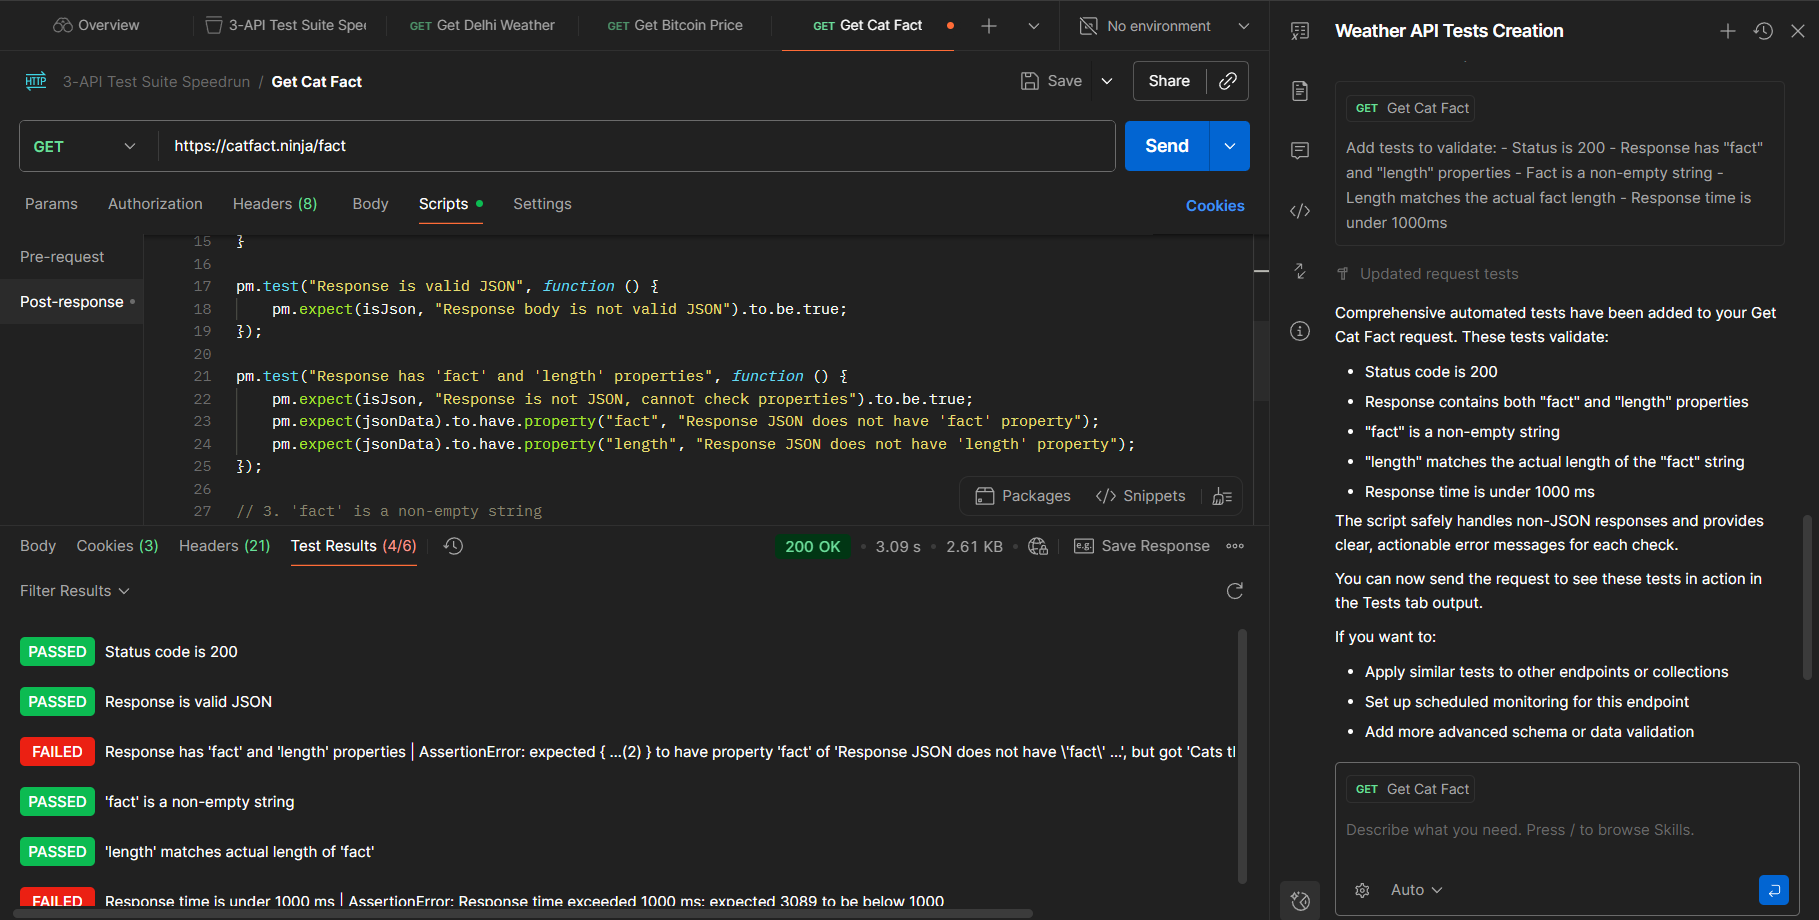1819x920 pixels.
Task: Submit the AI prompt with send arrow
Action: [1773, 889]
